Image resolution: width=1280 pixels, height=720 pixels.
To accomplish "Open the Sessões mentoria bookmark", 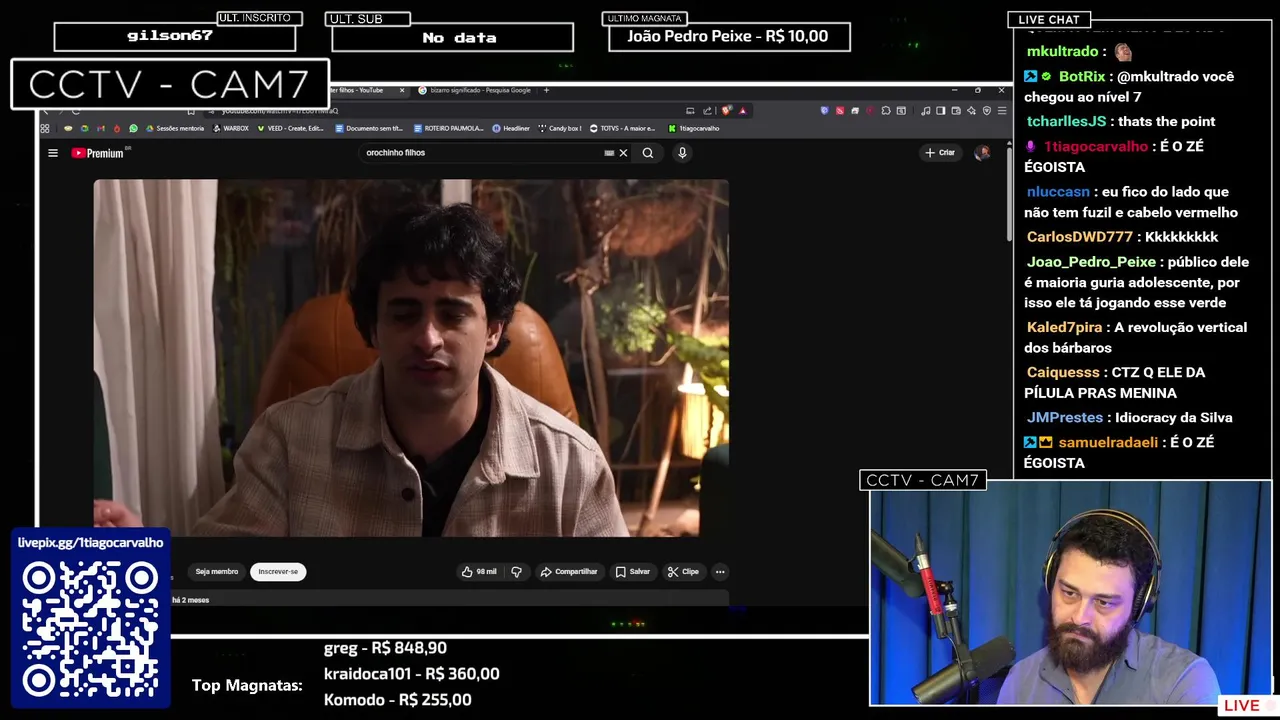I will click(x=177, y=128).
